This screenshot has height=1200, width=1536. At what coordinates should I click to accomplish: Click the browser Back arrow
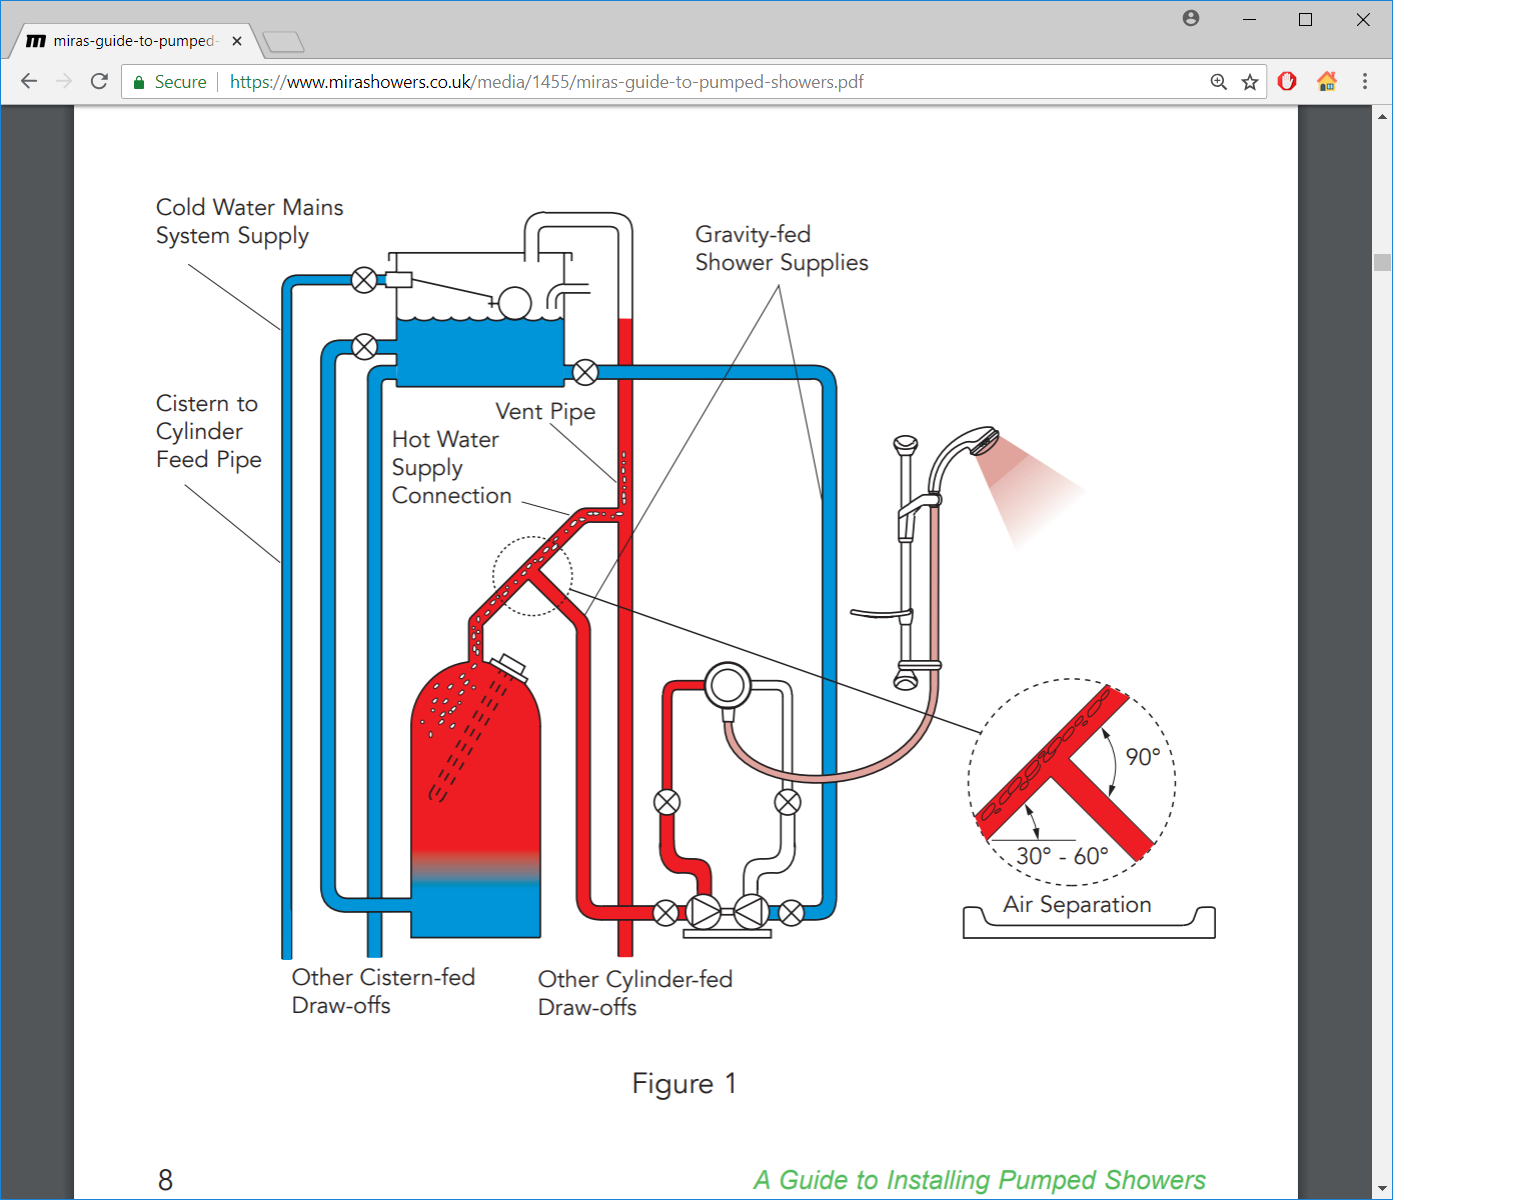coord(29,82)
